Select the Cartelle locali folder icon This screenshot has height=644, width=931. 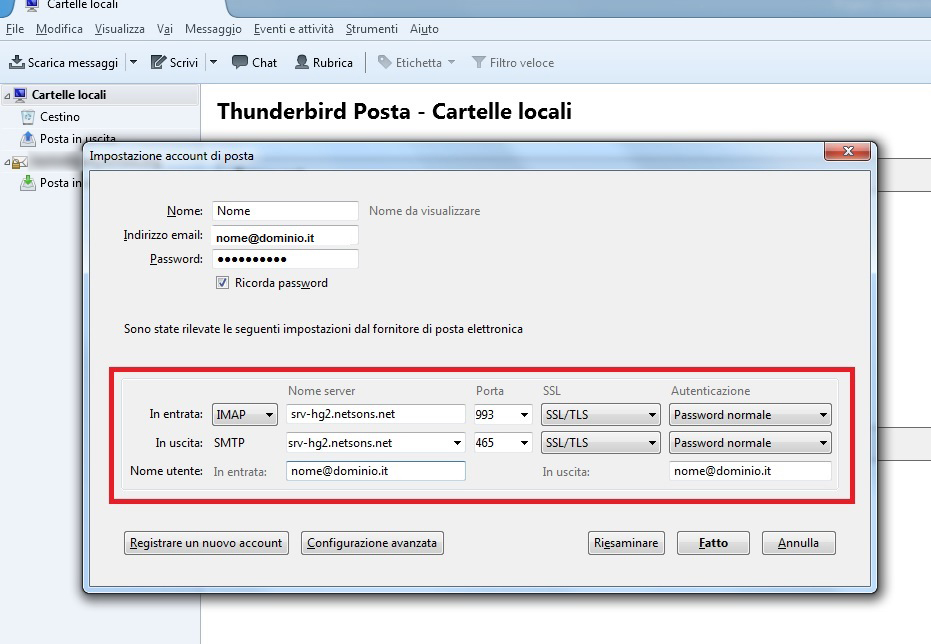coord(20,95)
